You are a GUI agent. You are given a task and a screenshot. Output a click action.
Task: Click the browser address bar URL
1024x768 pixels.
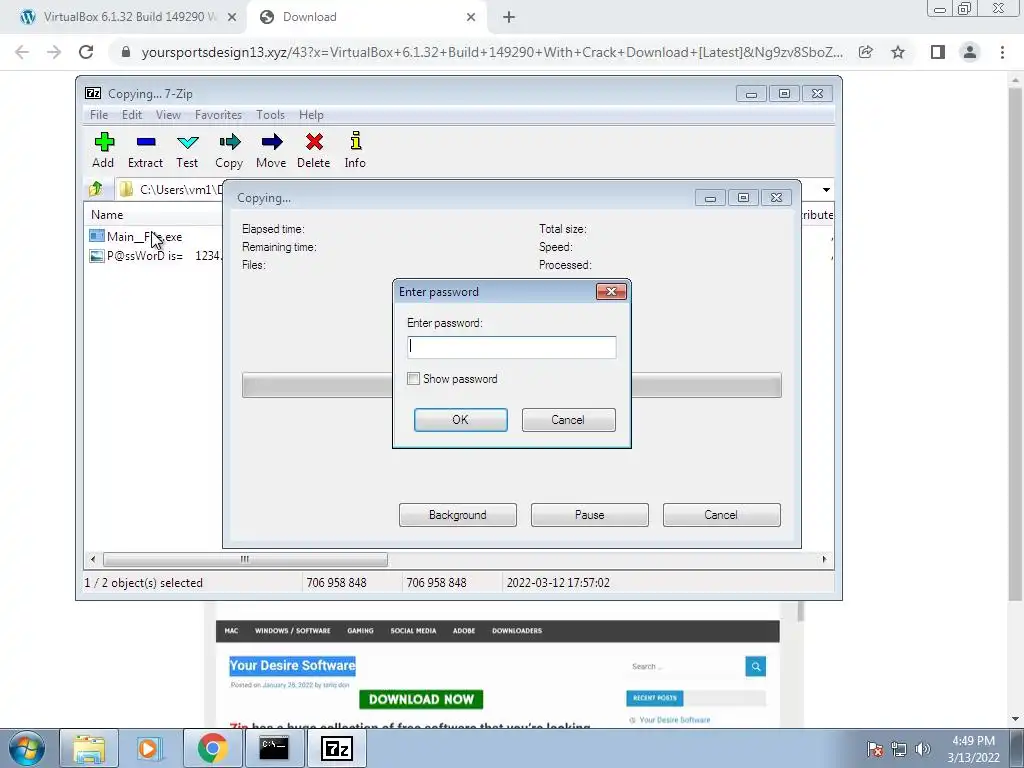coord(491,52)
